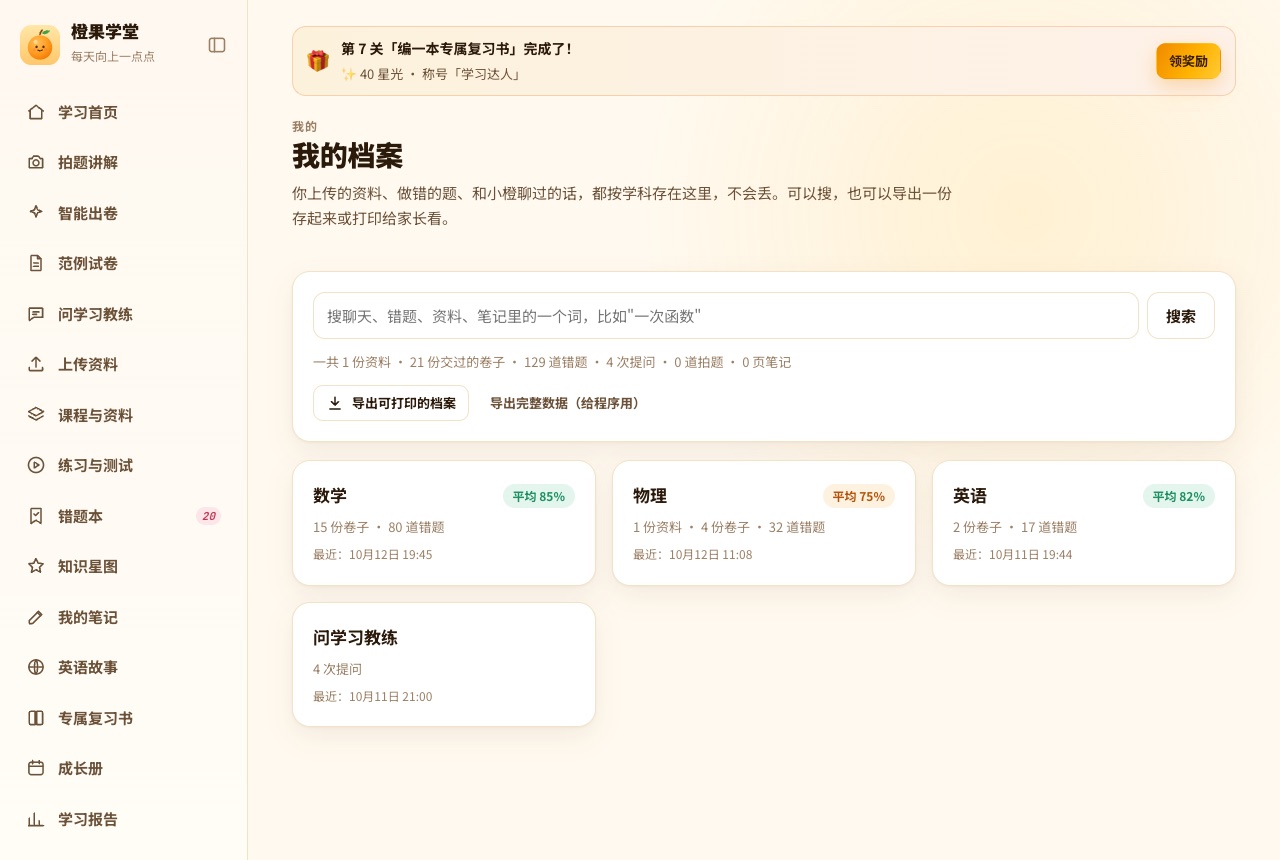Image resolution: width=1280 pixels, height=860 pixels.
Task: Click the sparkle icon beside 智能出卷
Action: (x=36, y=213)
